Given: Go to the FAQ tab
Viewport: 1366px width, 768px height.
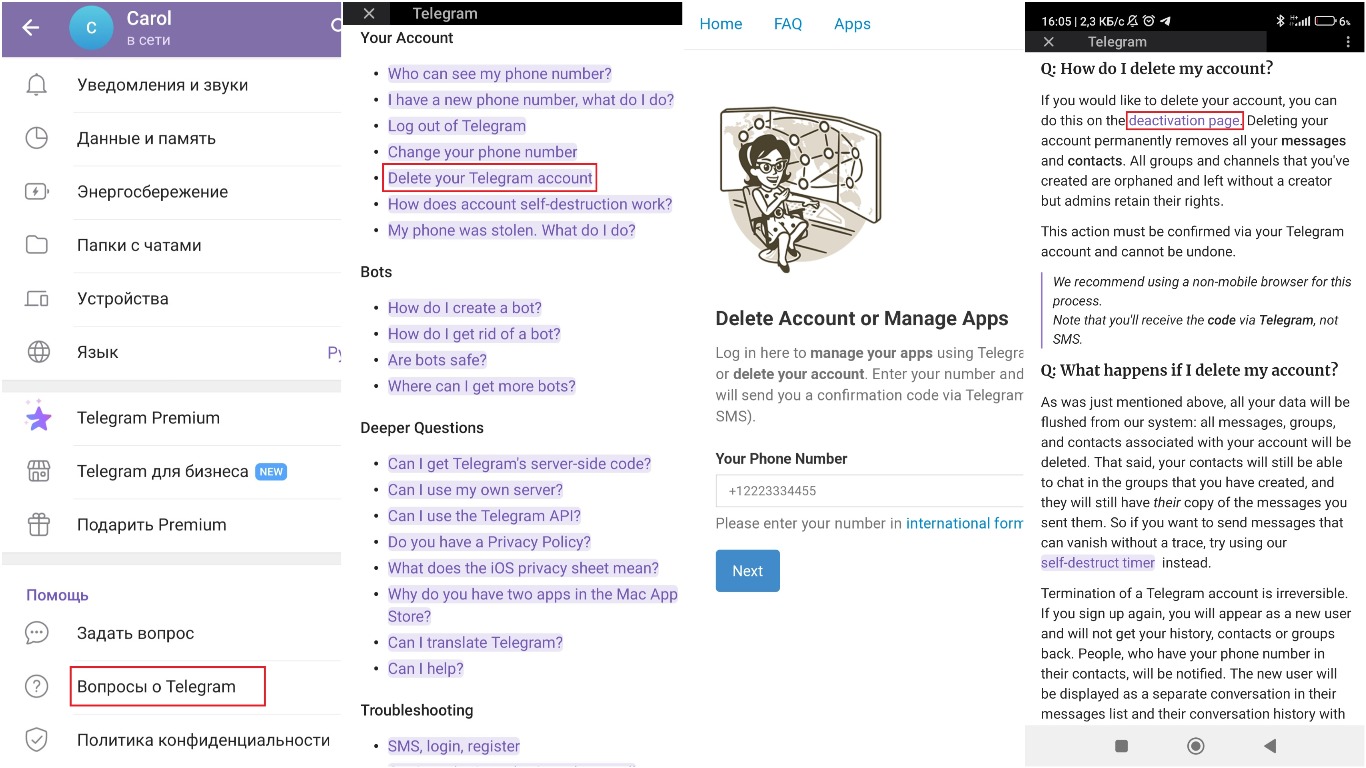Looking at the screenshot, I should click(788, 24).
